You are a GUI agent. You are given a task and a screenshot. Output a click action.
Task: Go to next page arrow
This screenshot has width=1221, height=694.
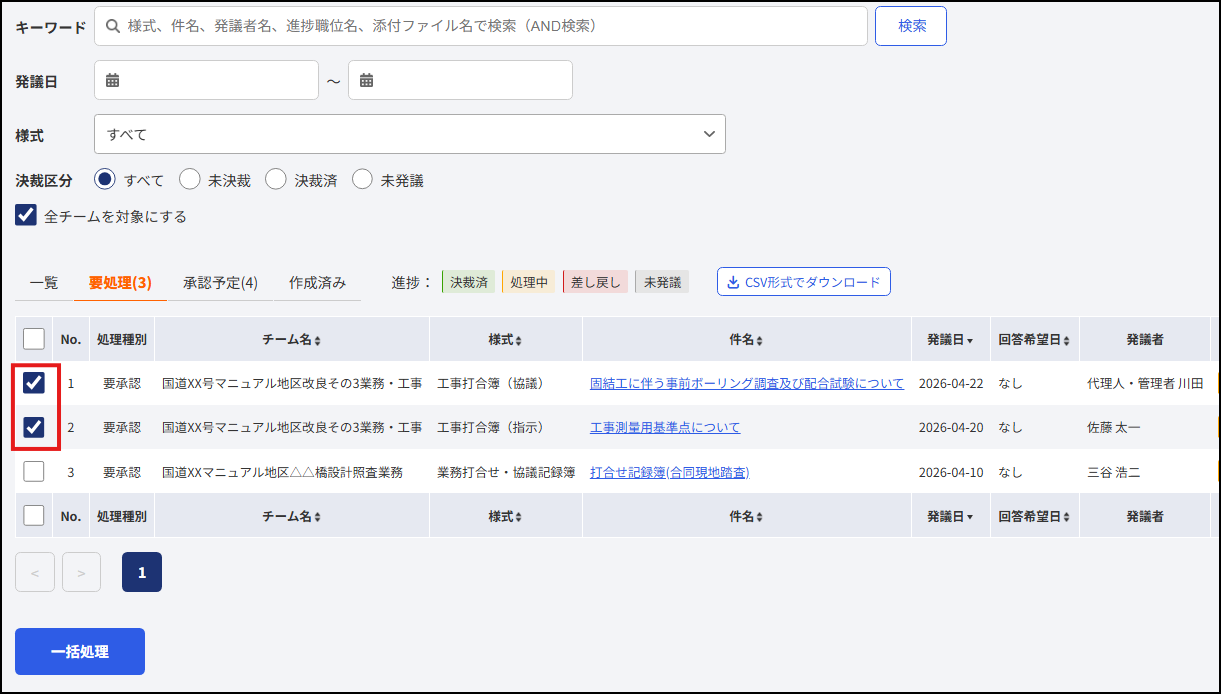pyautogui.click(x=81, y=572)
